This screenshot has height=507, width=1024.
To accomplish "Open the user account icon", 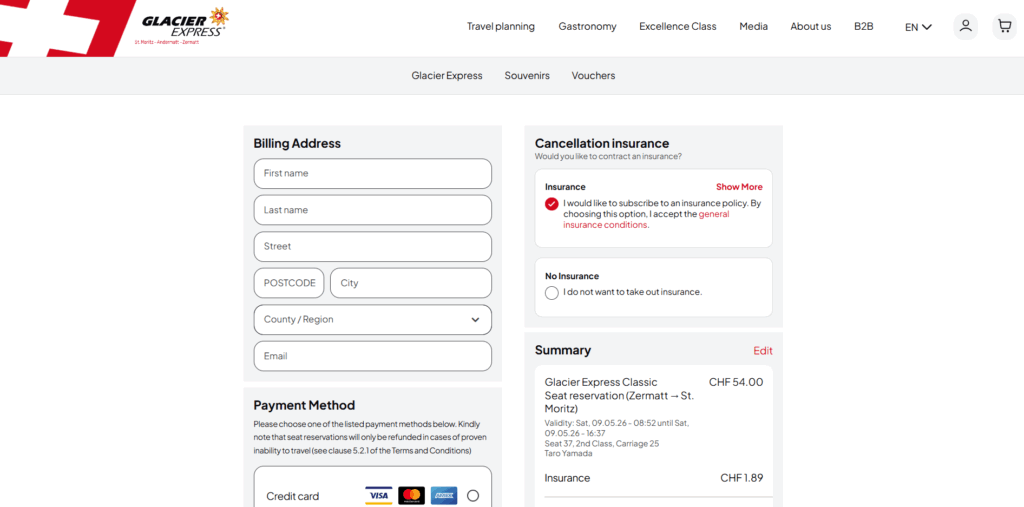I will pos(965,26).
